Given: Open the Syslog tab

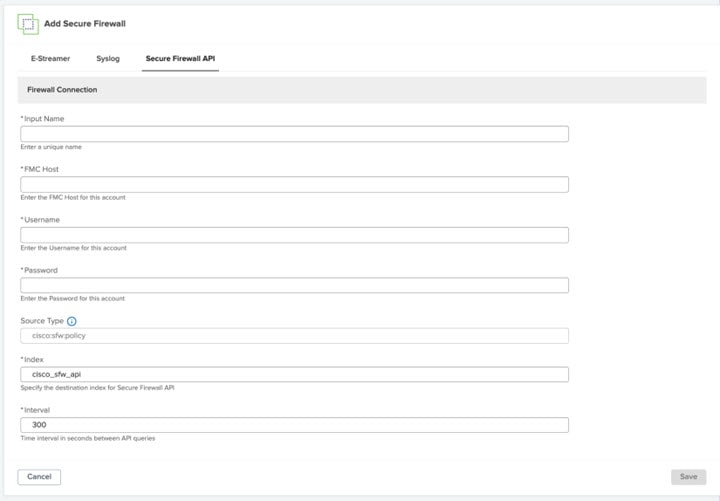Looking at the screenshot, I should coord(108,59).
